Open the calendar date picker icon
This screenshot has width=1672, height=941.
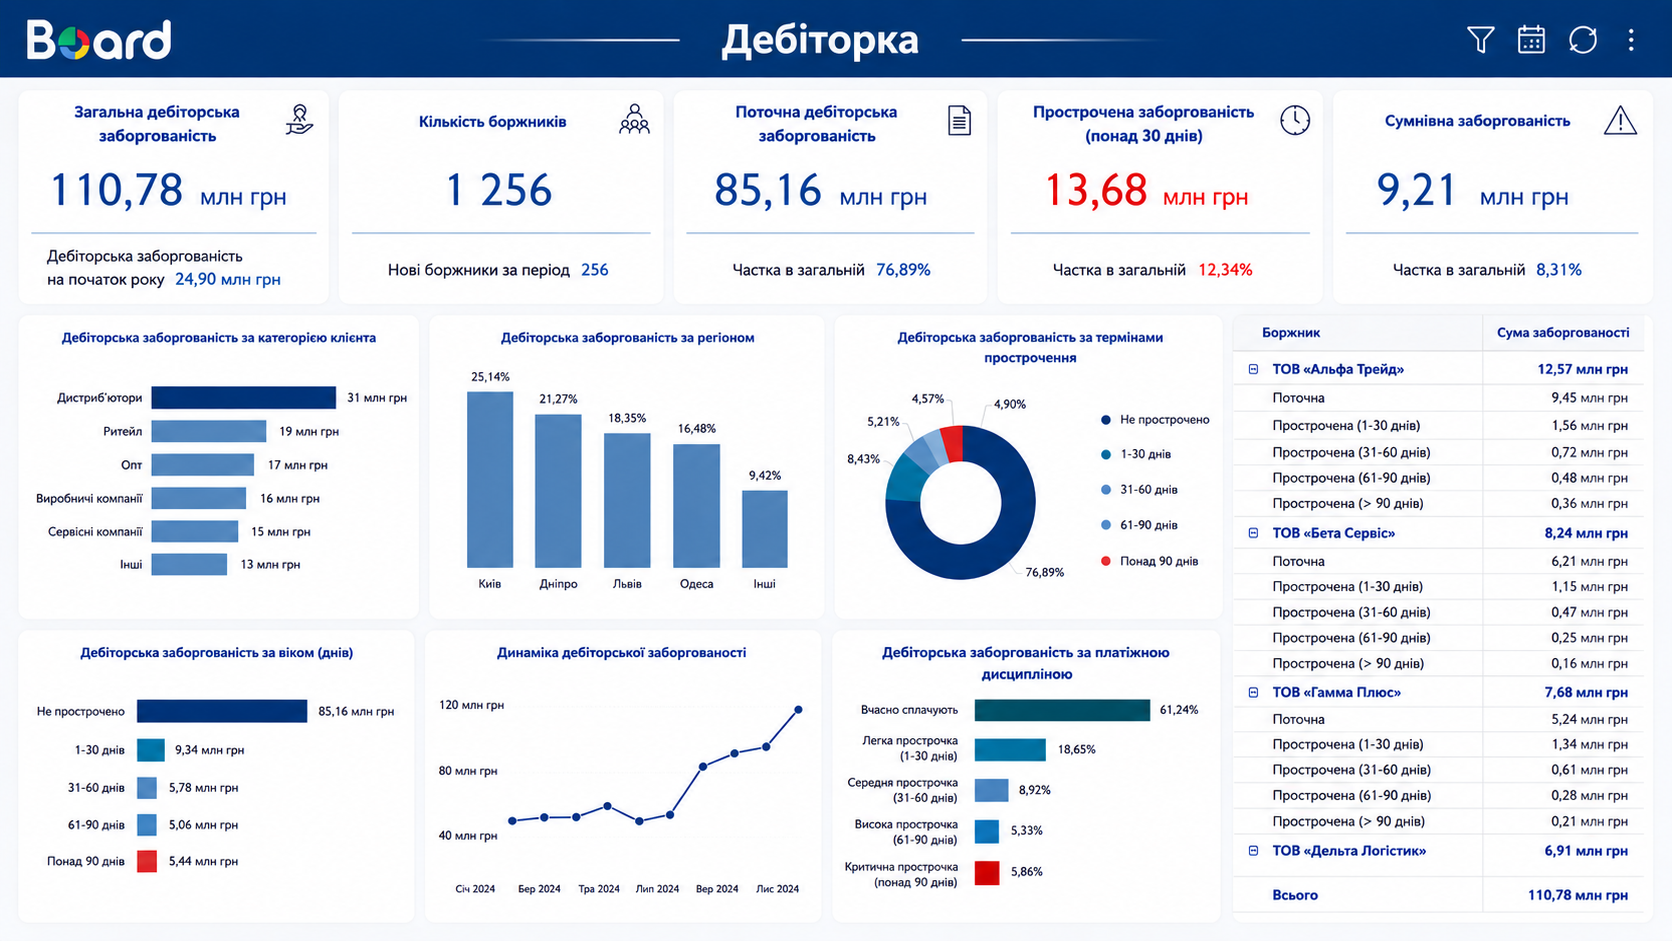[1531, 40]
